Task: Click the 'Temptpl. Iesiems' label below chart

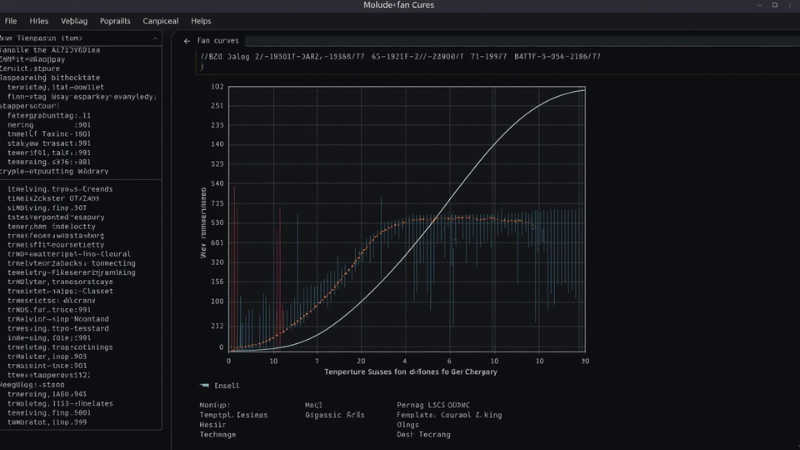Action: tap(233, 415)
